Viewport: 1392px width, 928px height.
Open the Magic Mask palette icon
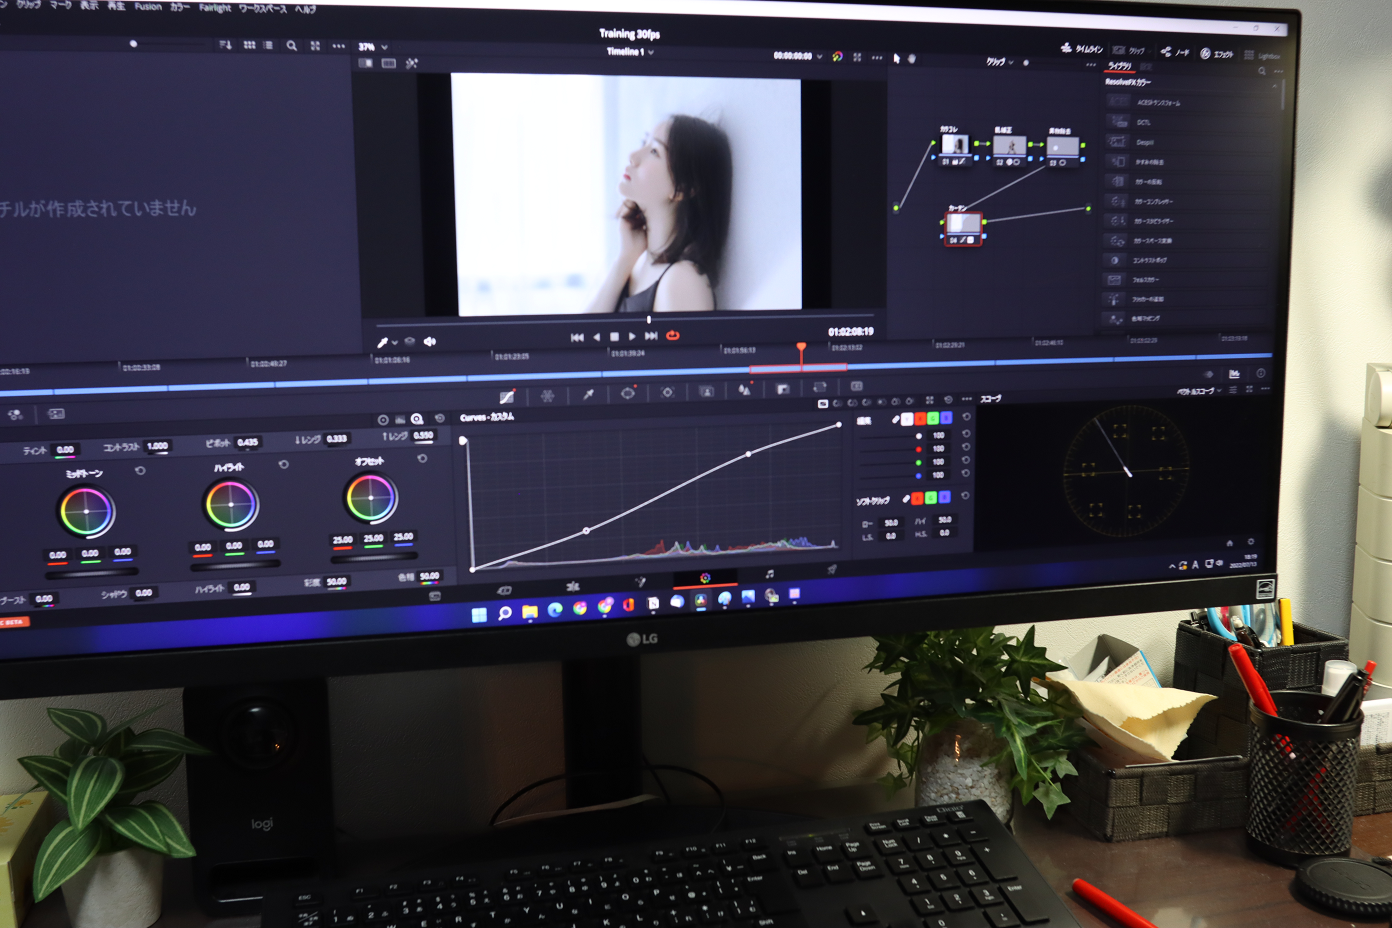pos(706,391)
